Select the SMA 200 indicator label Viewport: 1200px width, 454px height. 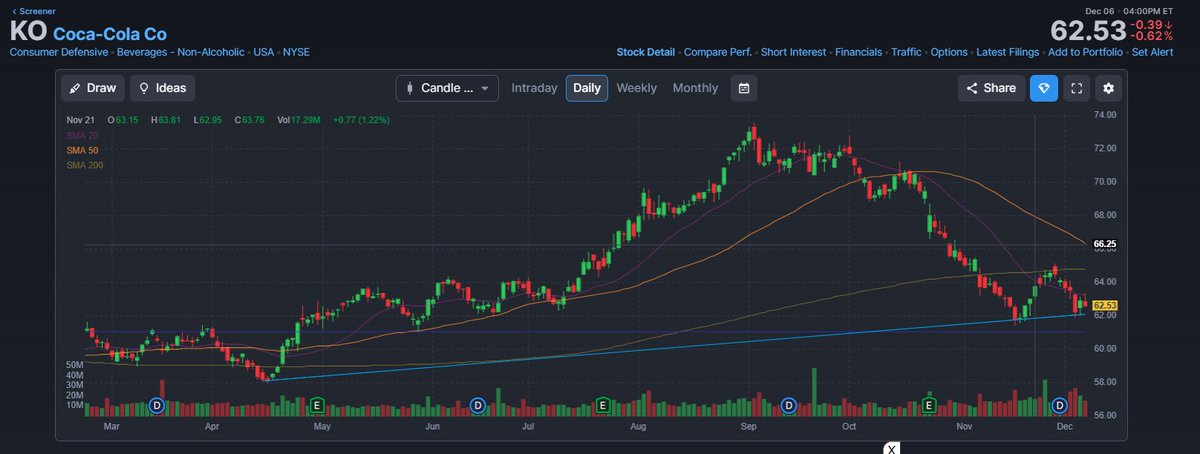click(x=84, y=165)
